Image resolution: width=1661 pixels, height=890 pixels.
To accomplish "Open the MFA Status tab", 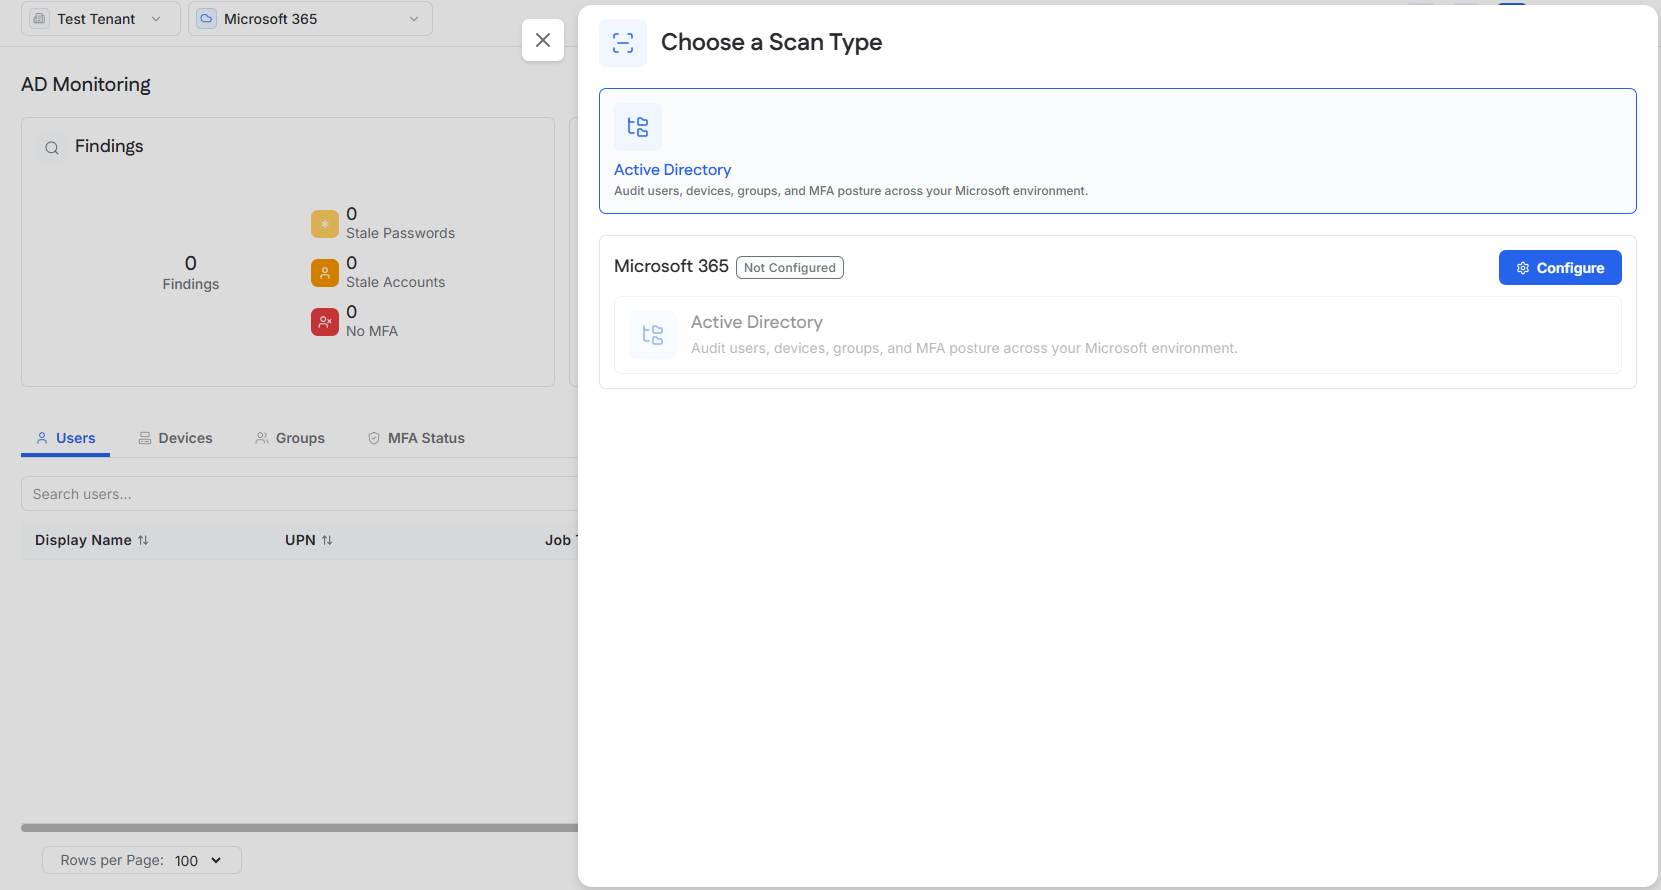I will (x=416, y=438).
